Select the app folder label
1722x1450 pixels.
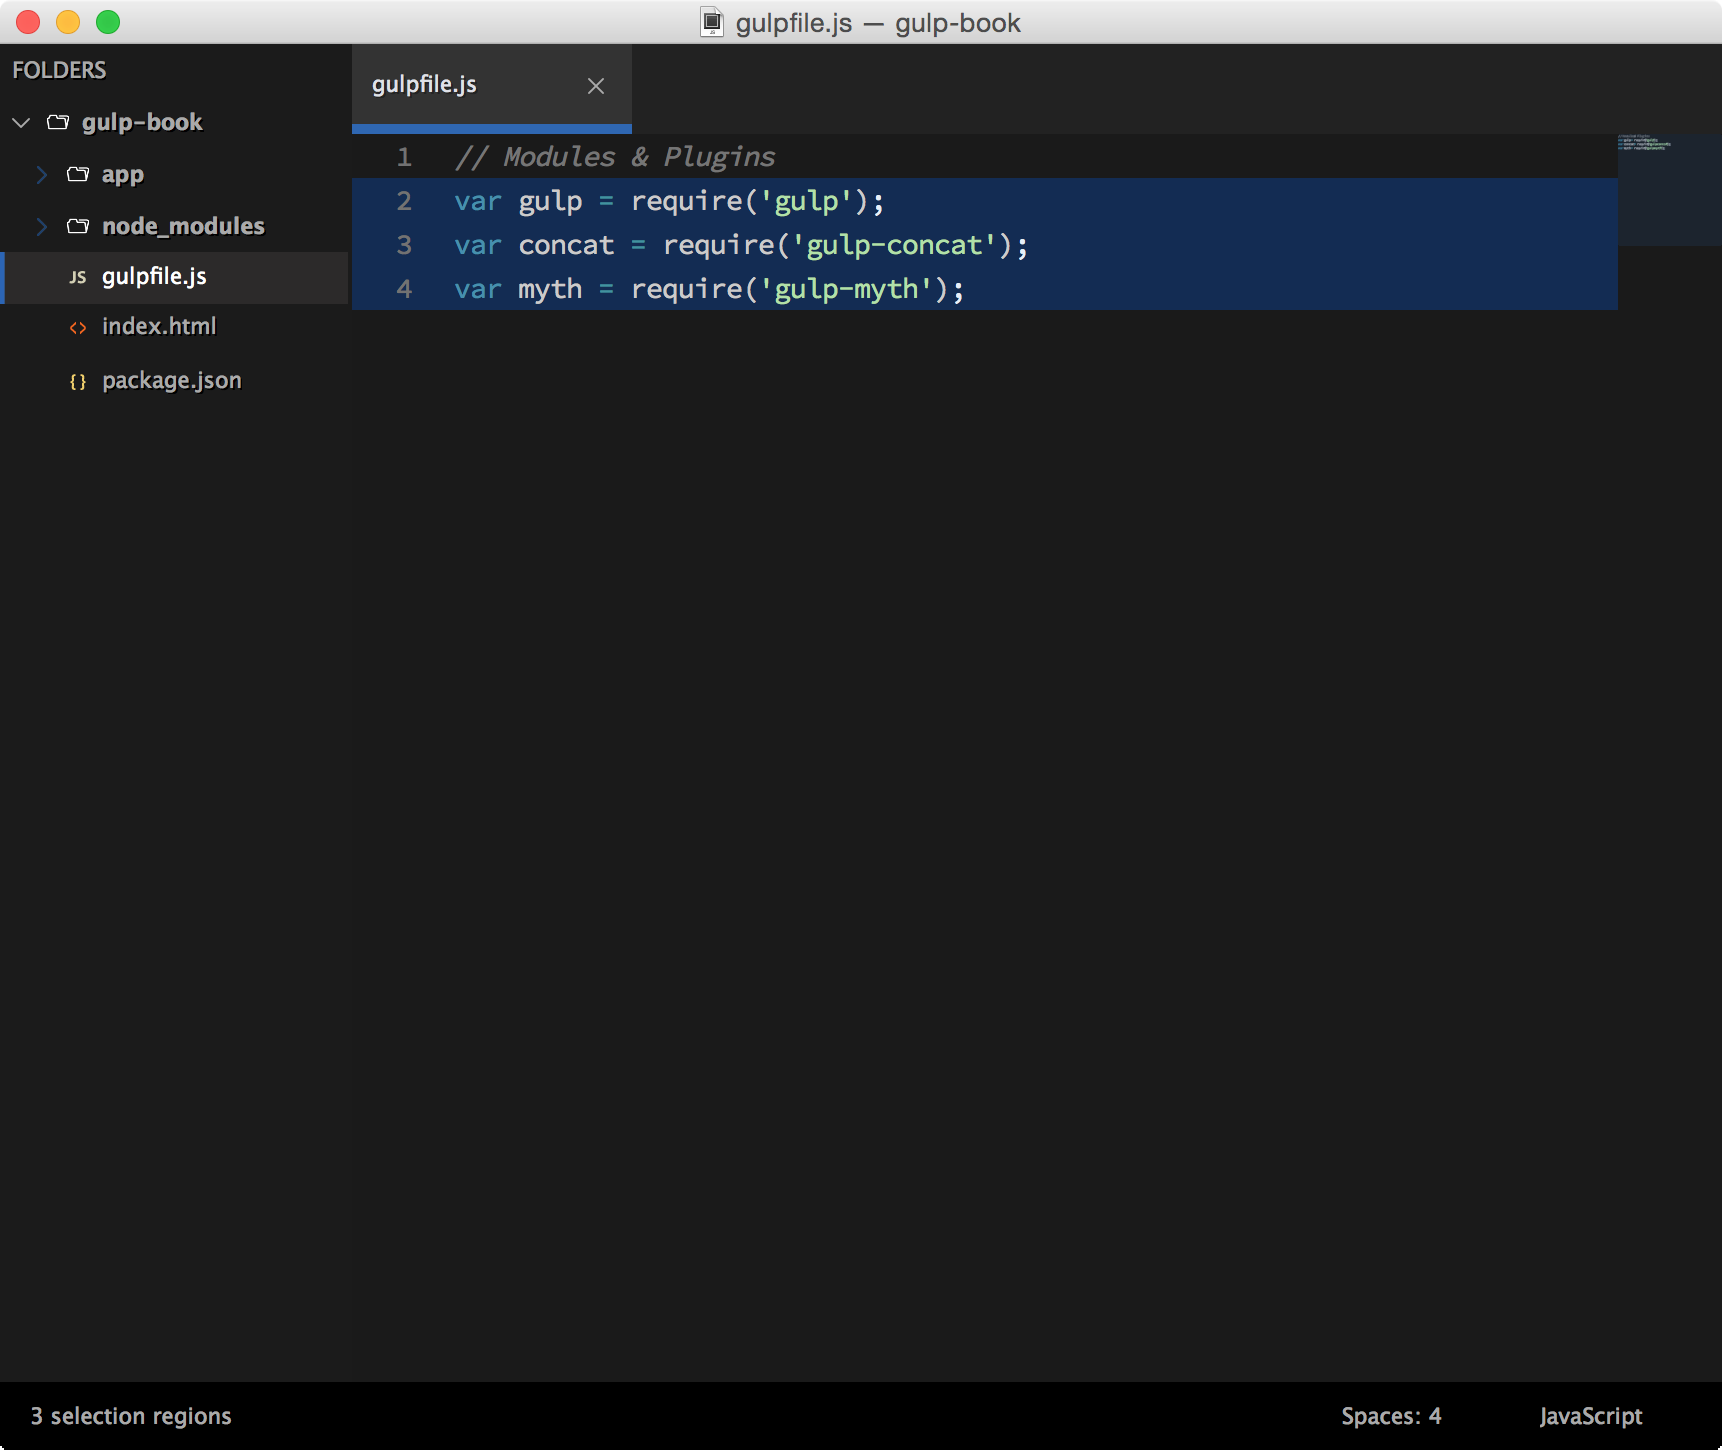pos(123,175)
